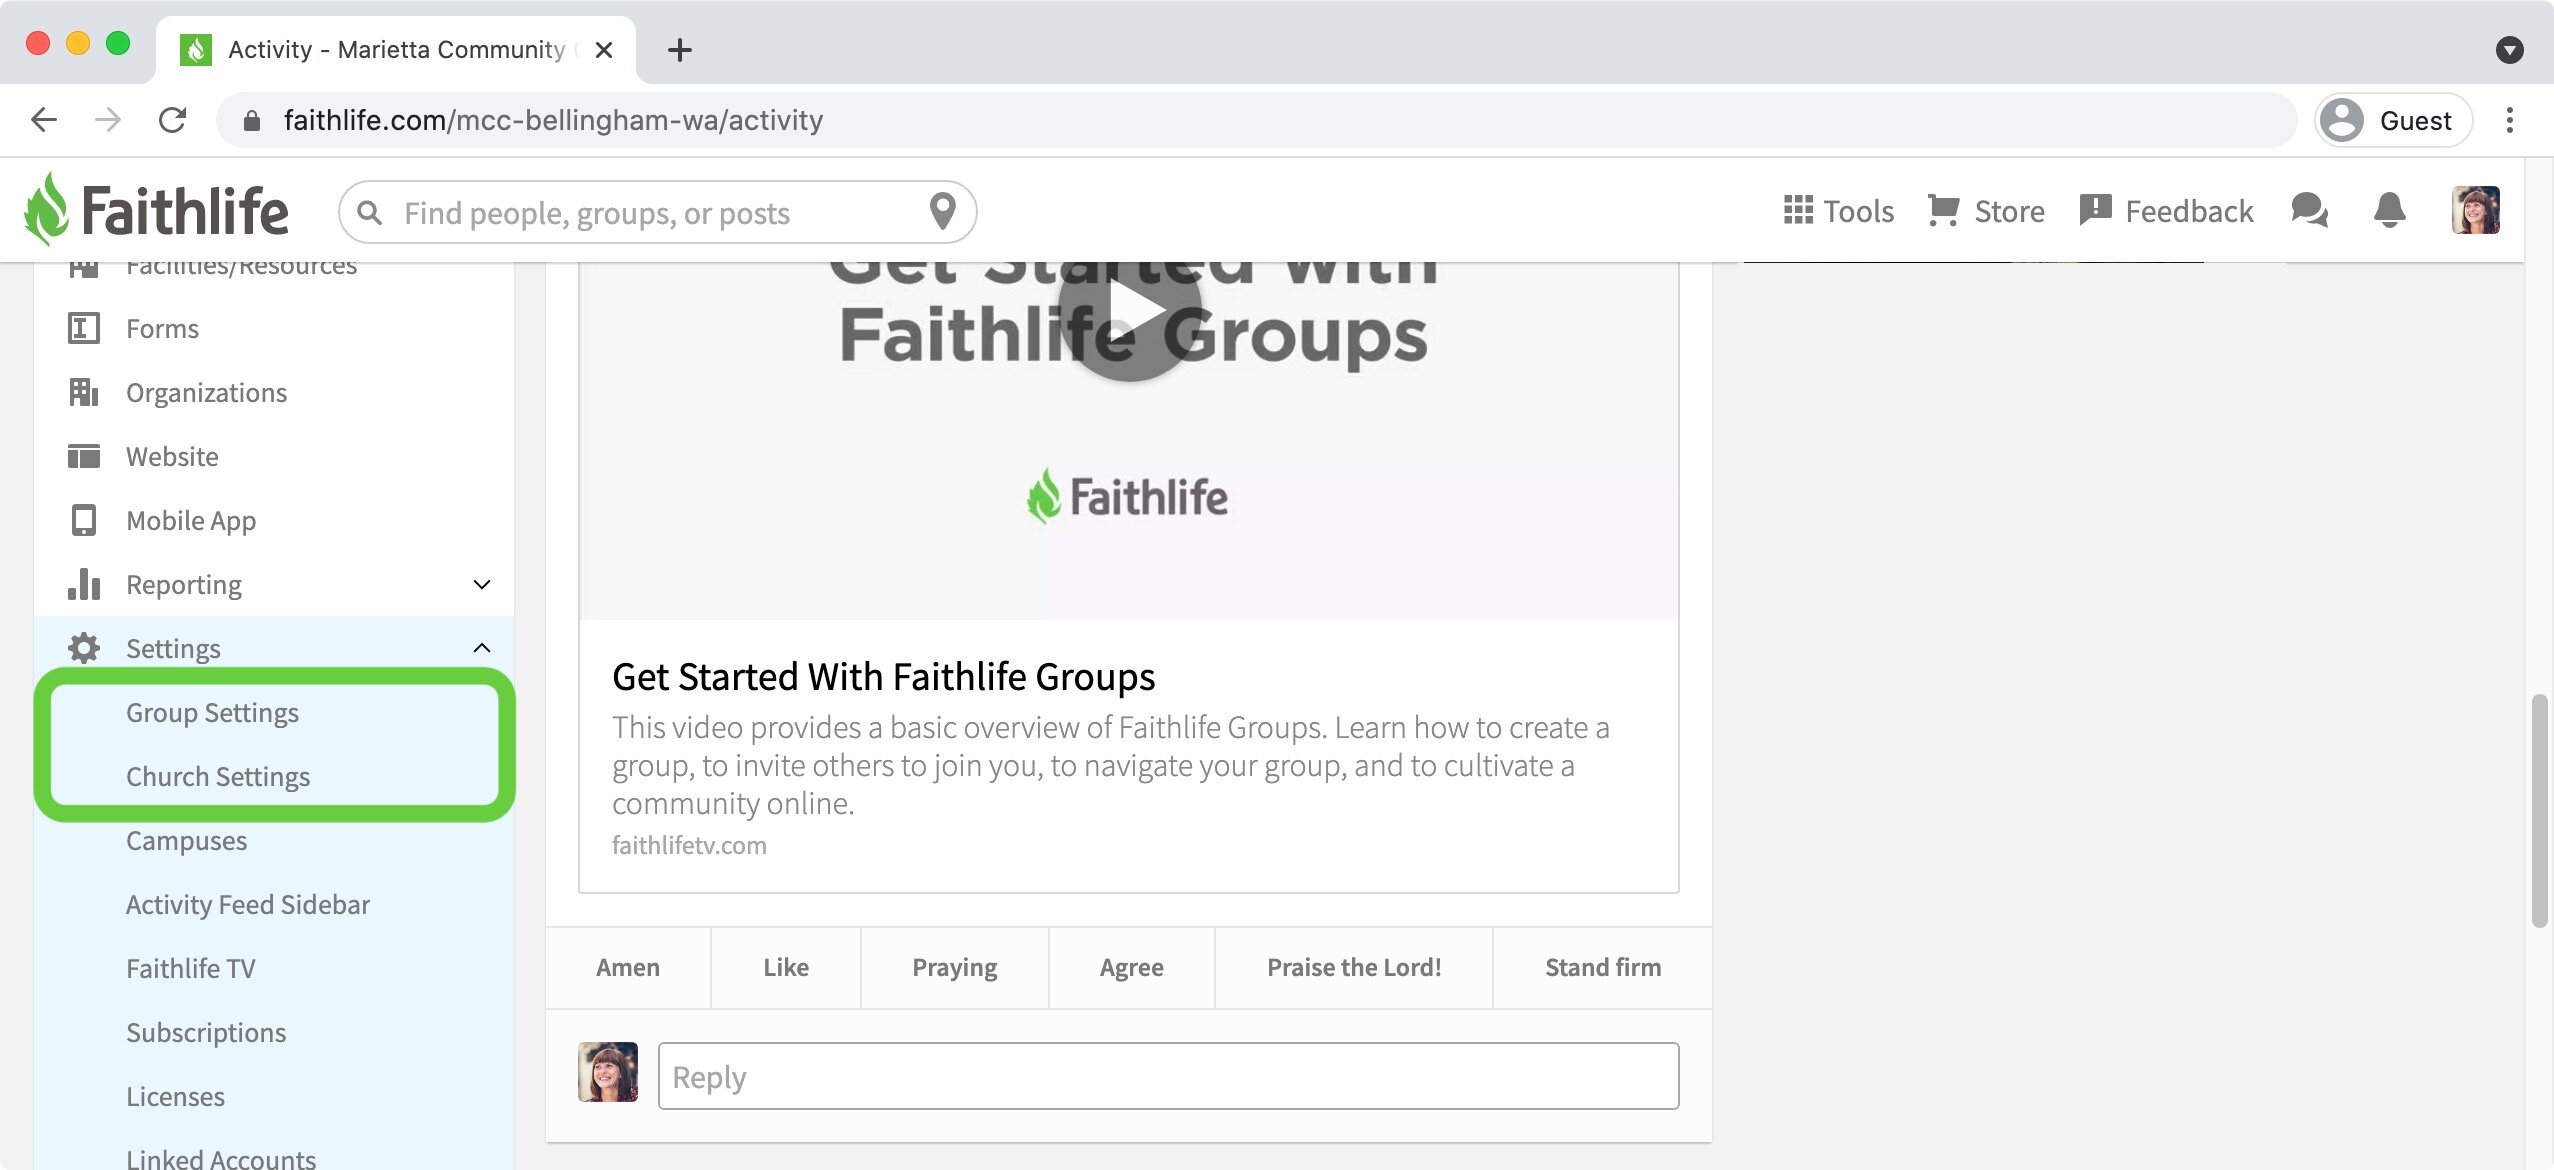Open the Tools grid icon
2554x1170 pixels.
click(1798, 210)
